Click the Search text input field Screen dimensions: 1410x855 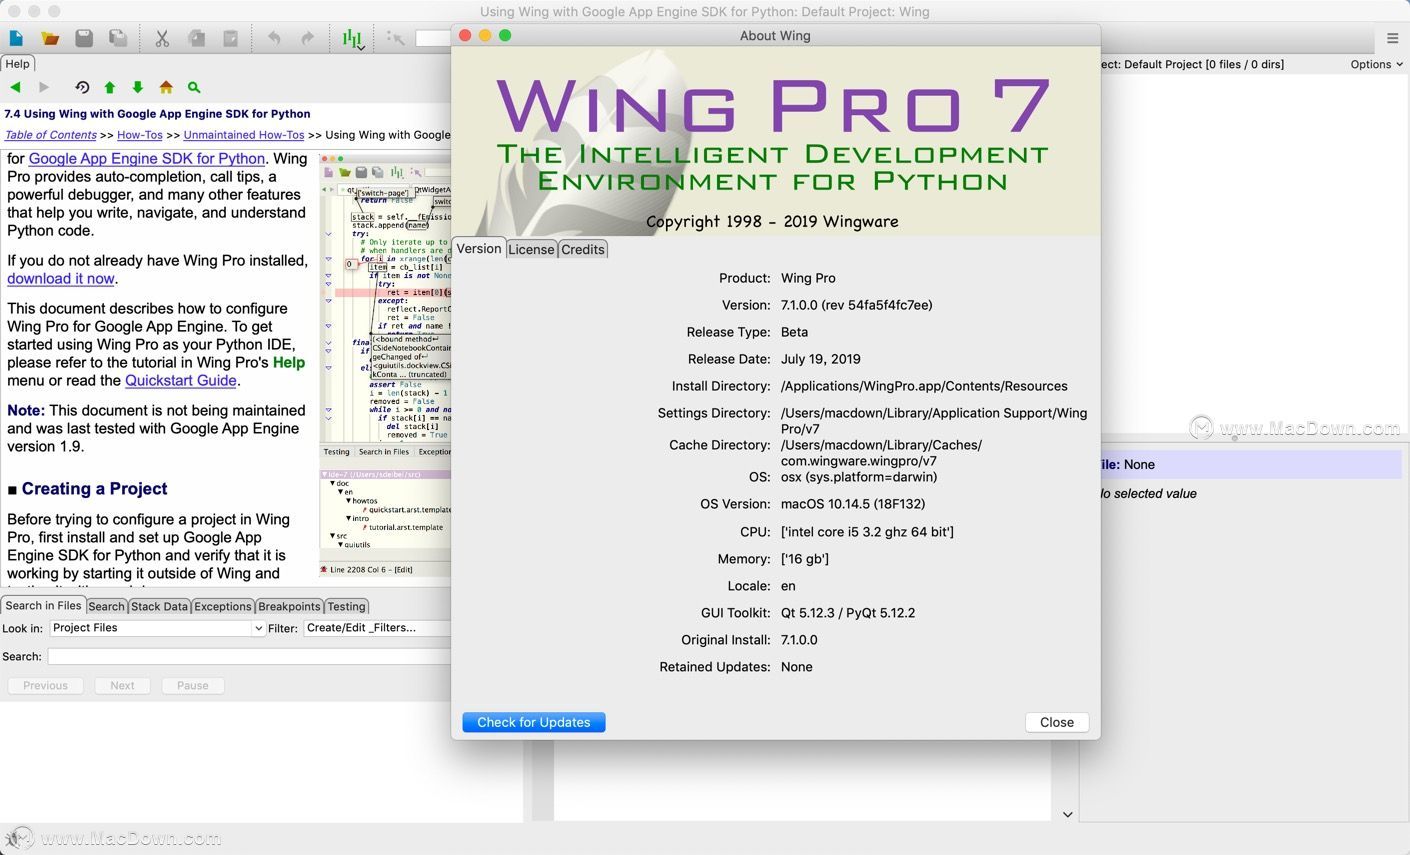(x=249, y=657)
